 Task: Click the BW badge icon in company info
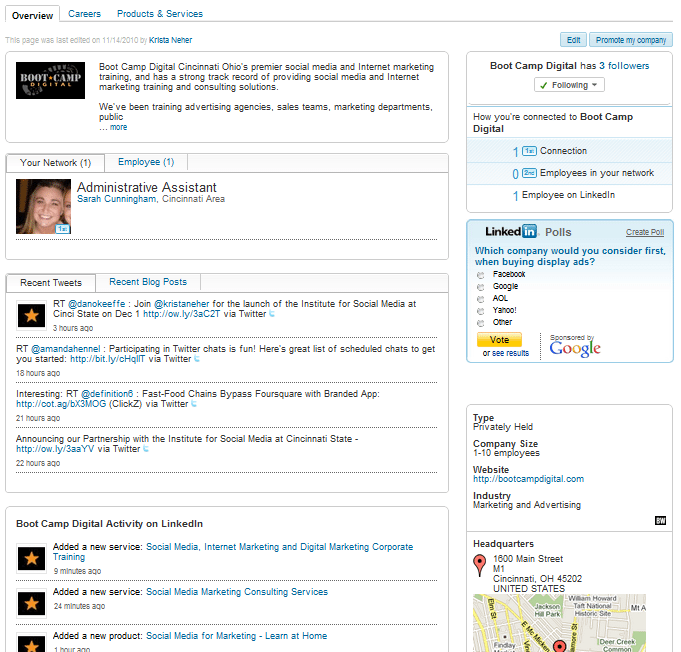(x=660, y=520)
